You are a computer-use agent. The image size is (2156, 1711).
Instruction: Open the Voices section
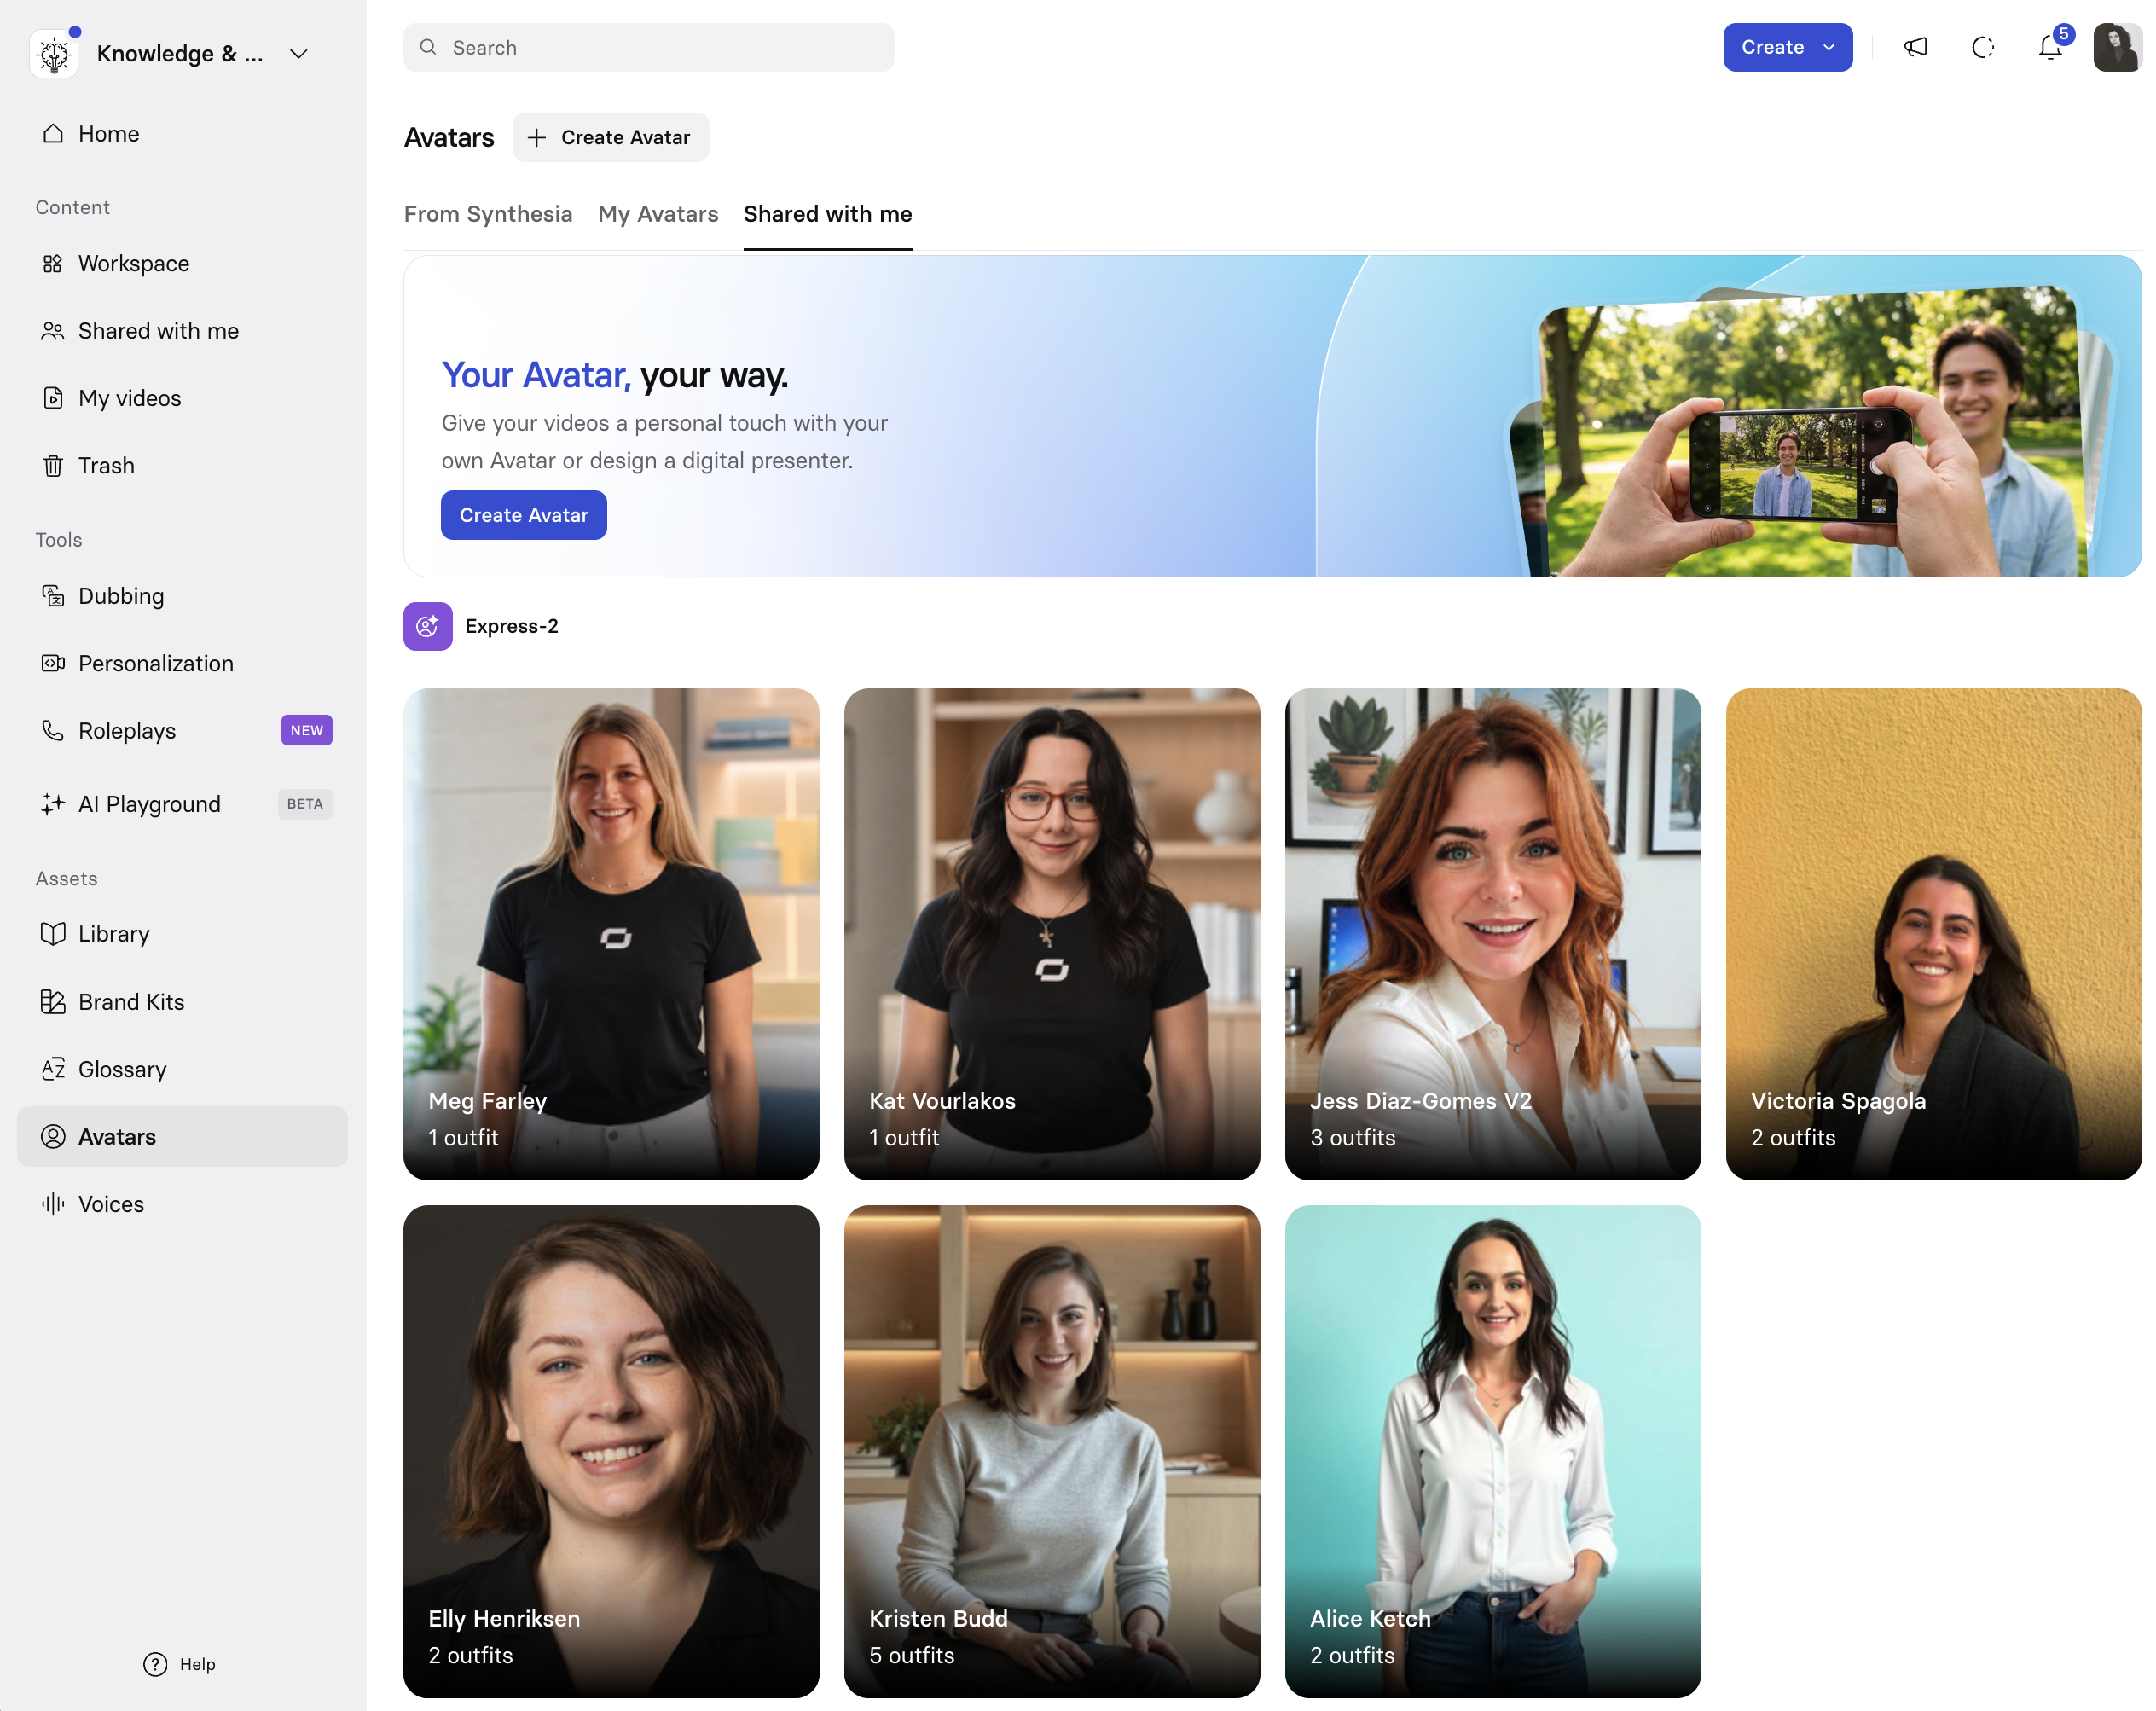182,1204
